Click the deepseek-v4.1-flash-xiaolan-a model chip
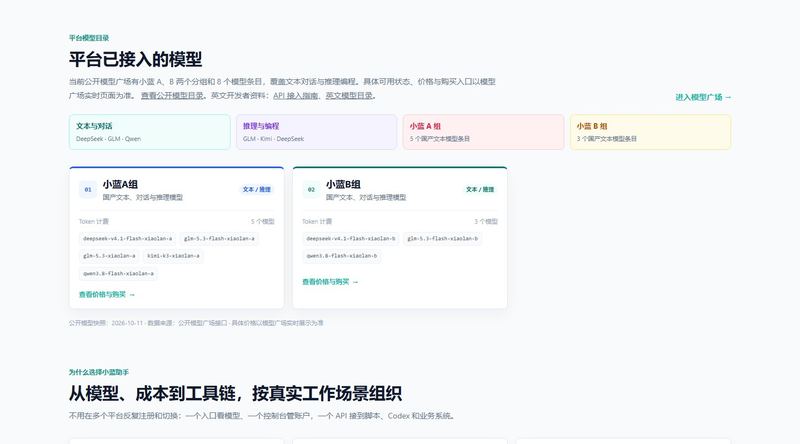This screenshot has height=444, width=800. pos(128,238)
